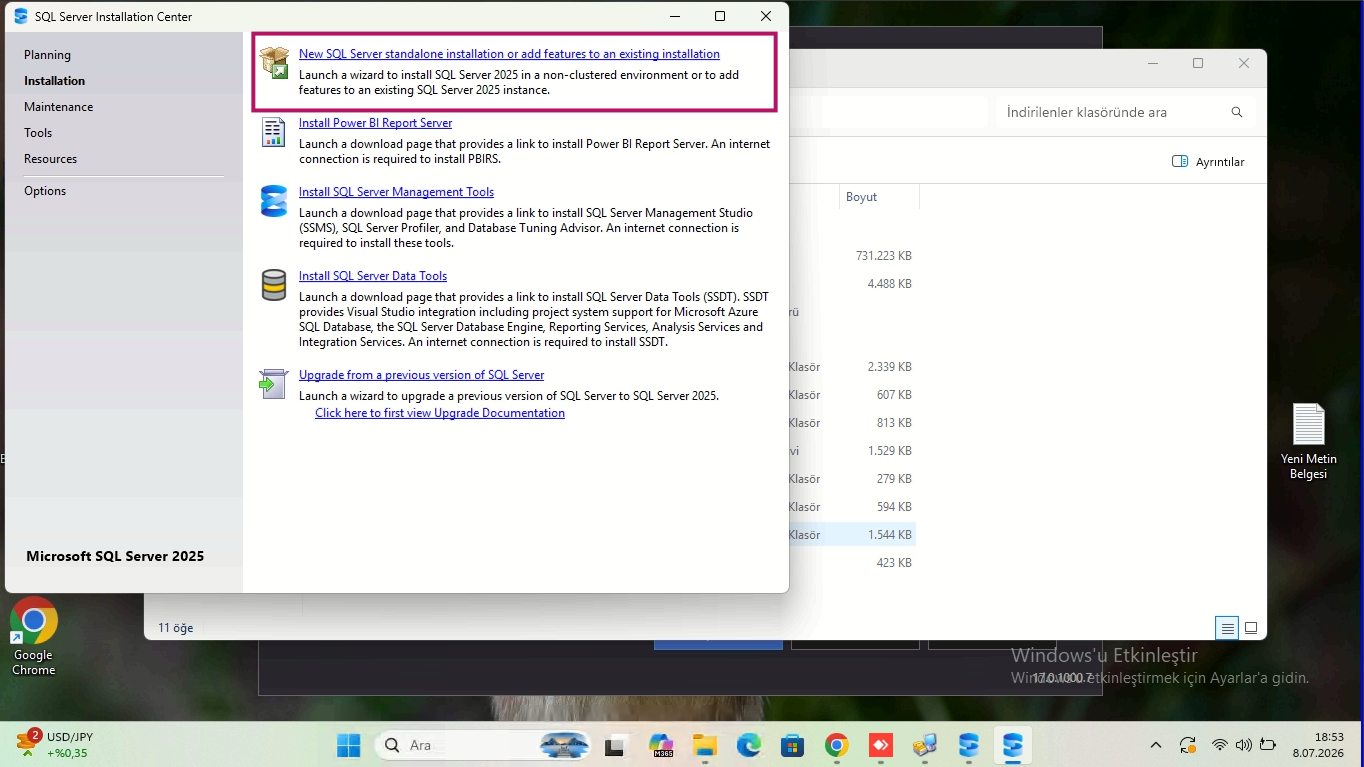1364x767 pixels.
Task: Open the red remote-desktop app on the taskbar
Action: (x=881, y=745)
